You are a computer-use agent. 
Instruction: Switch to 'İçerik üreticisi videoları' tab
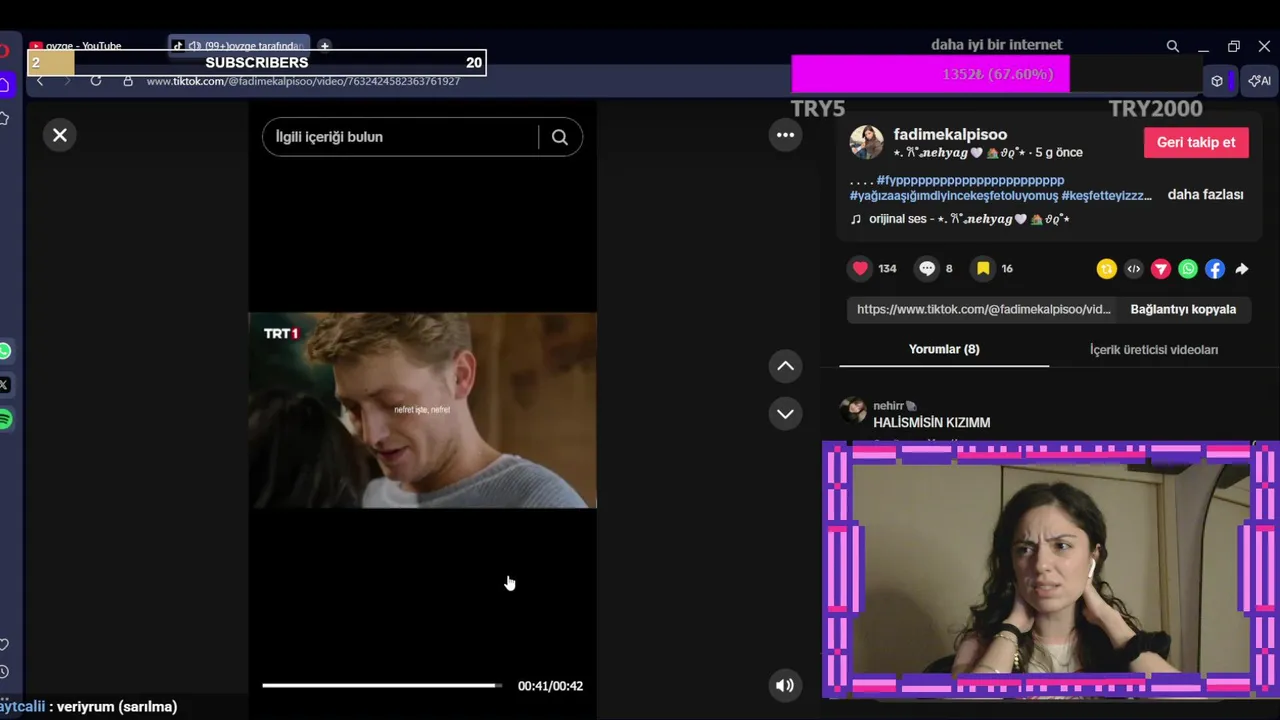(x=1154, y=349)
